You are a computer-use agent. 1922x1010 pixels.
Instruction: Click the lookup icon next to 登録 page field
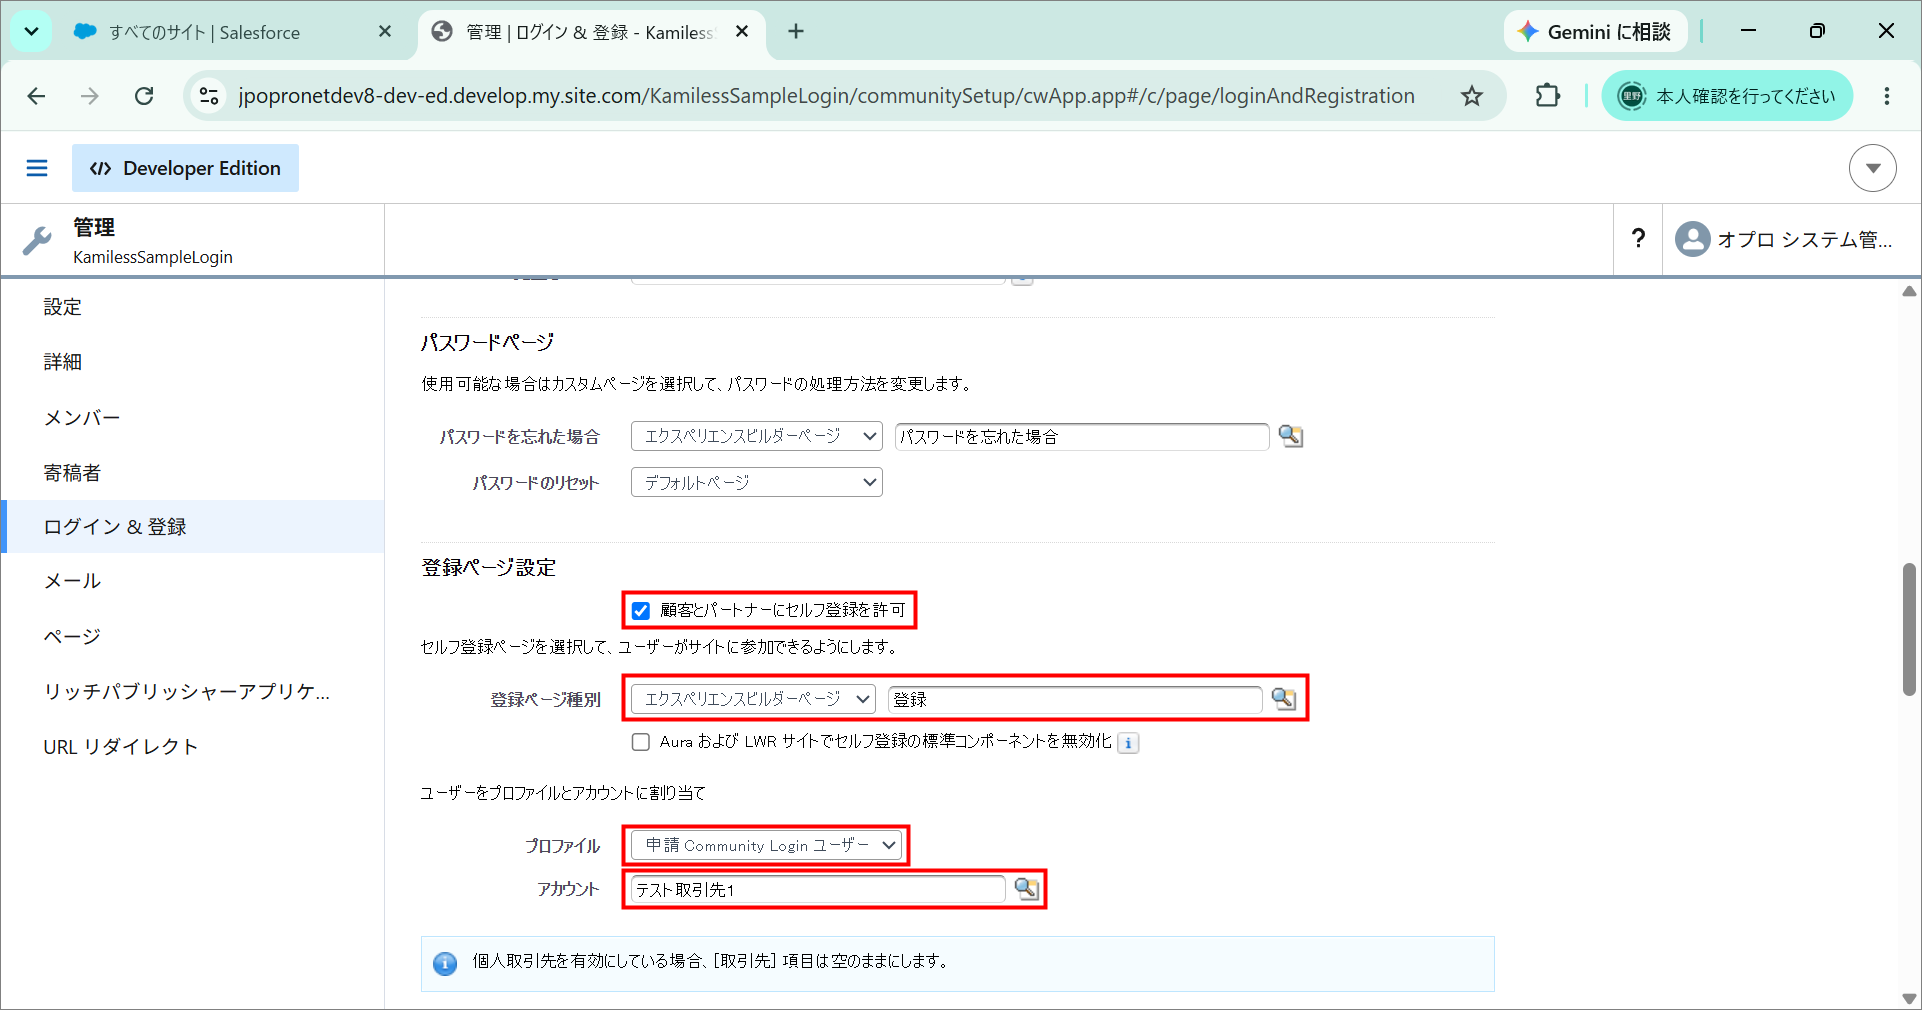[x=1283, y=699]
